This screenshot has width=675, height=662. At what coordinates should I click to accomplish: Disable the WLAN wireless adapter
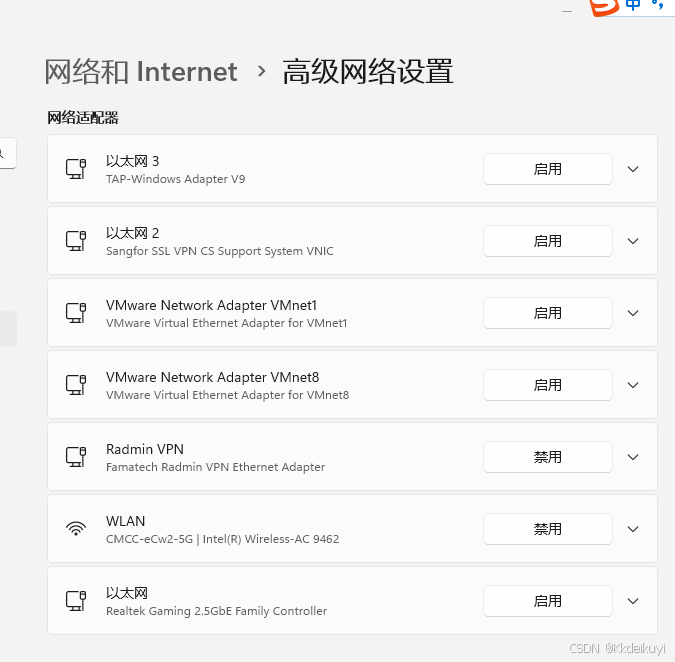547,529
